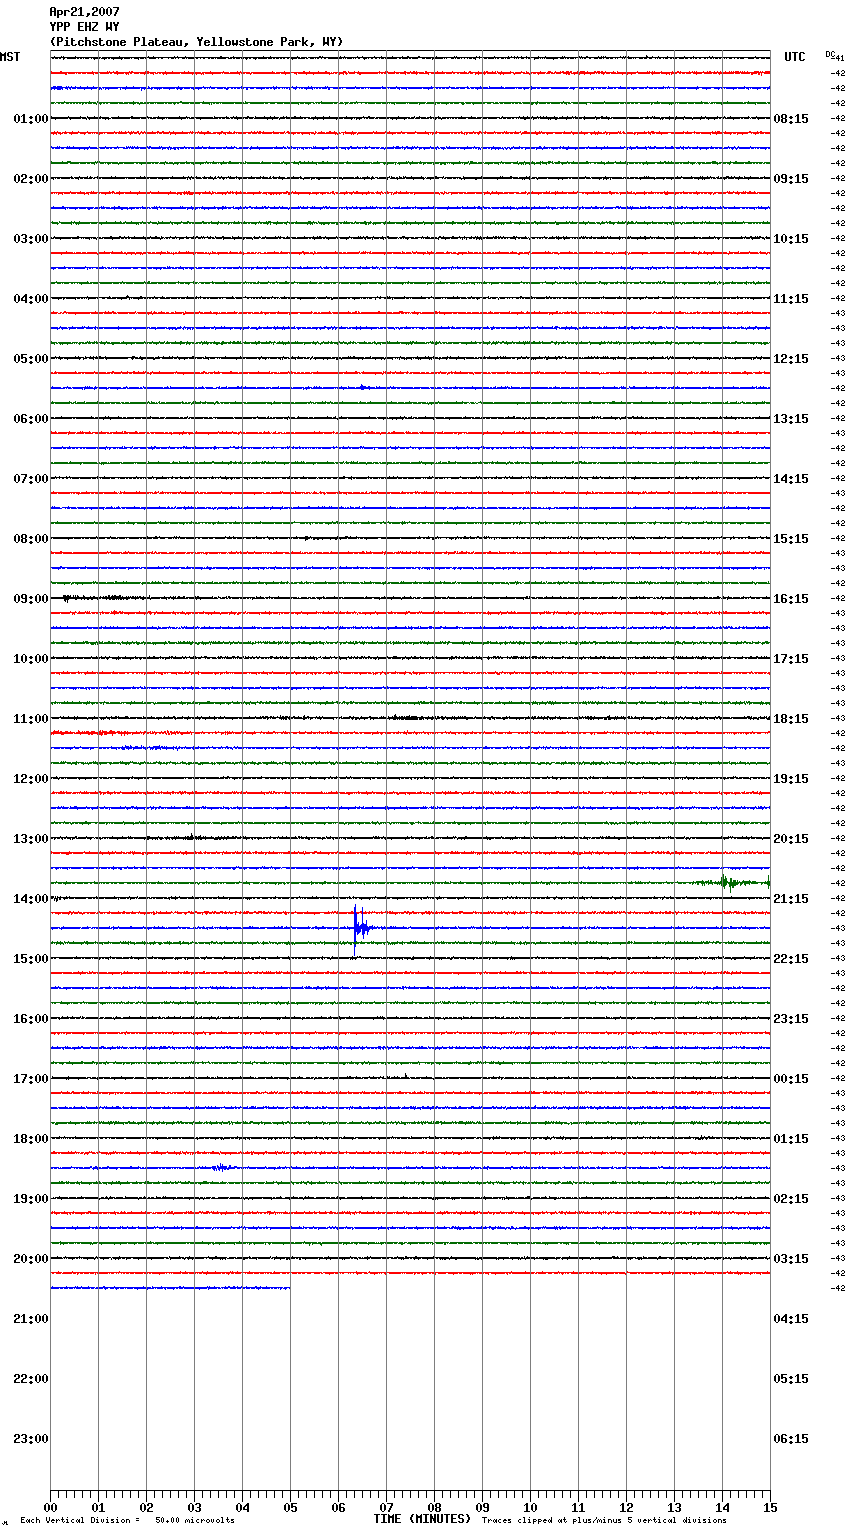This screenshot has height=1534, width=850.
Task: Select the 06:15 UTC time label
Action: pos(791,1439)
